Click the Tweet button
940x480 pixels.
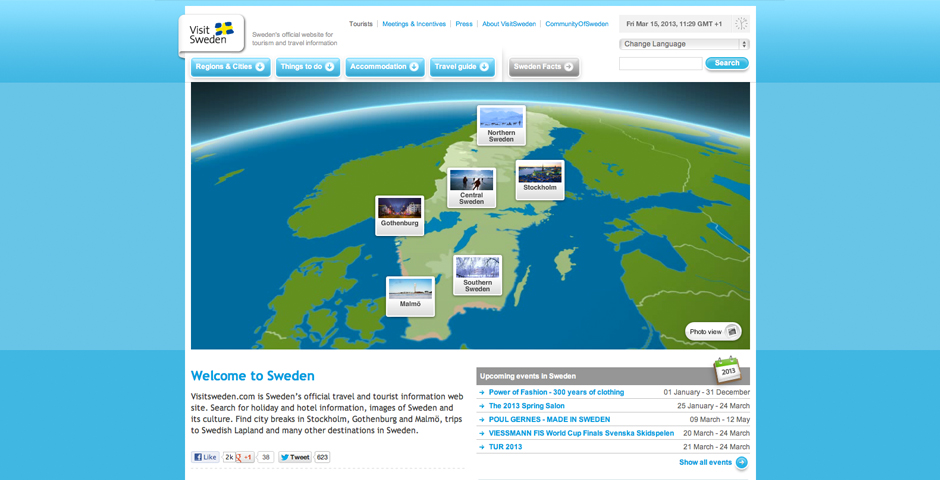(x=295, y=457)
